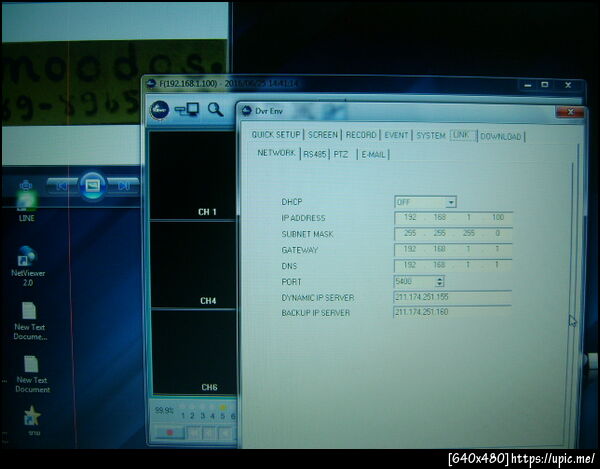Start slideshow in photo viewer
Screen dimensions: 600x469
(x=92, y=186)
